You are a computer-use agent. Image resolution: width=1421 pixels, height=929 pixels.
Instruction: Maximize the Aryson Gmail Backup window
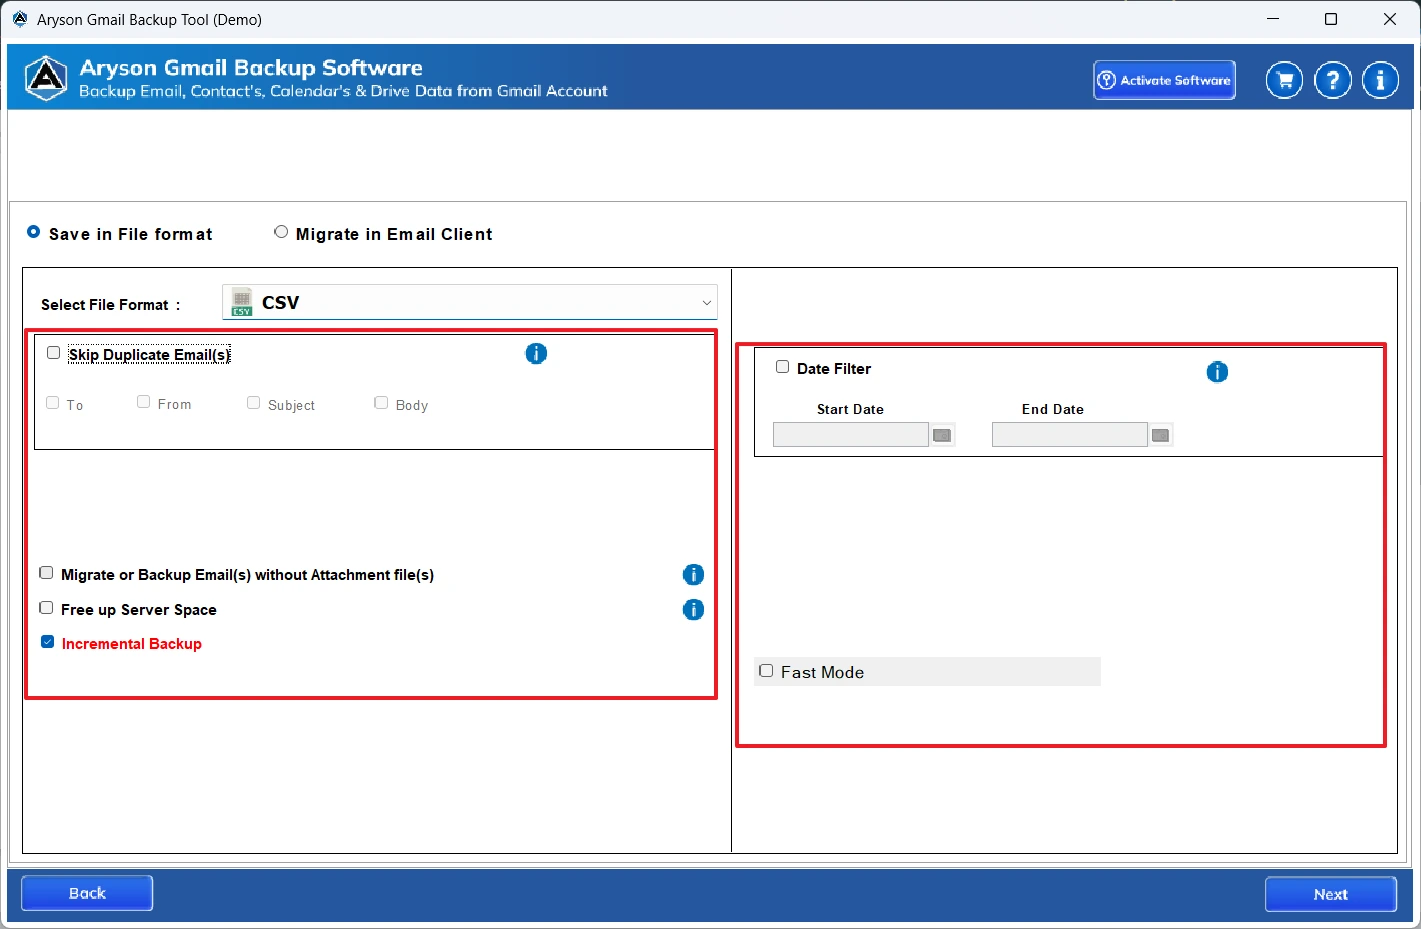click(1331, 19)
